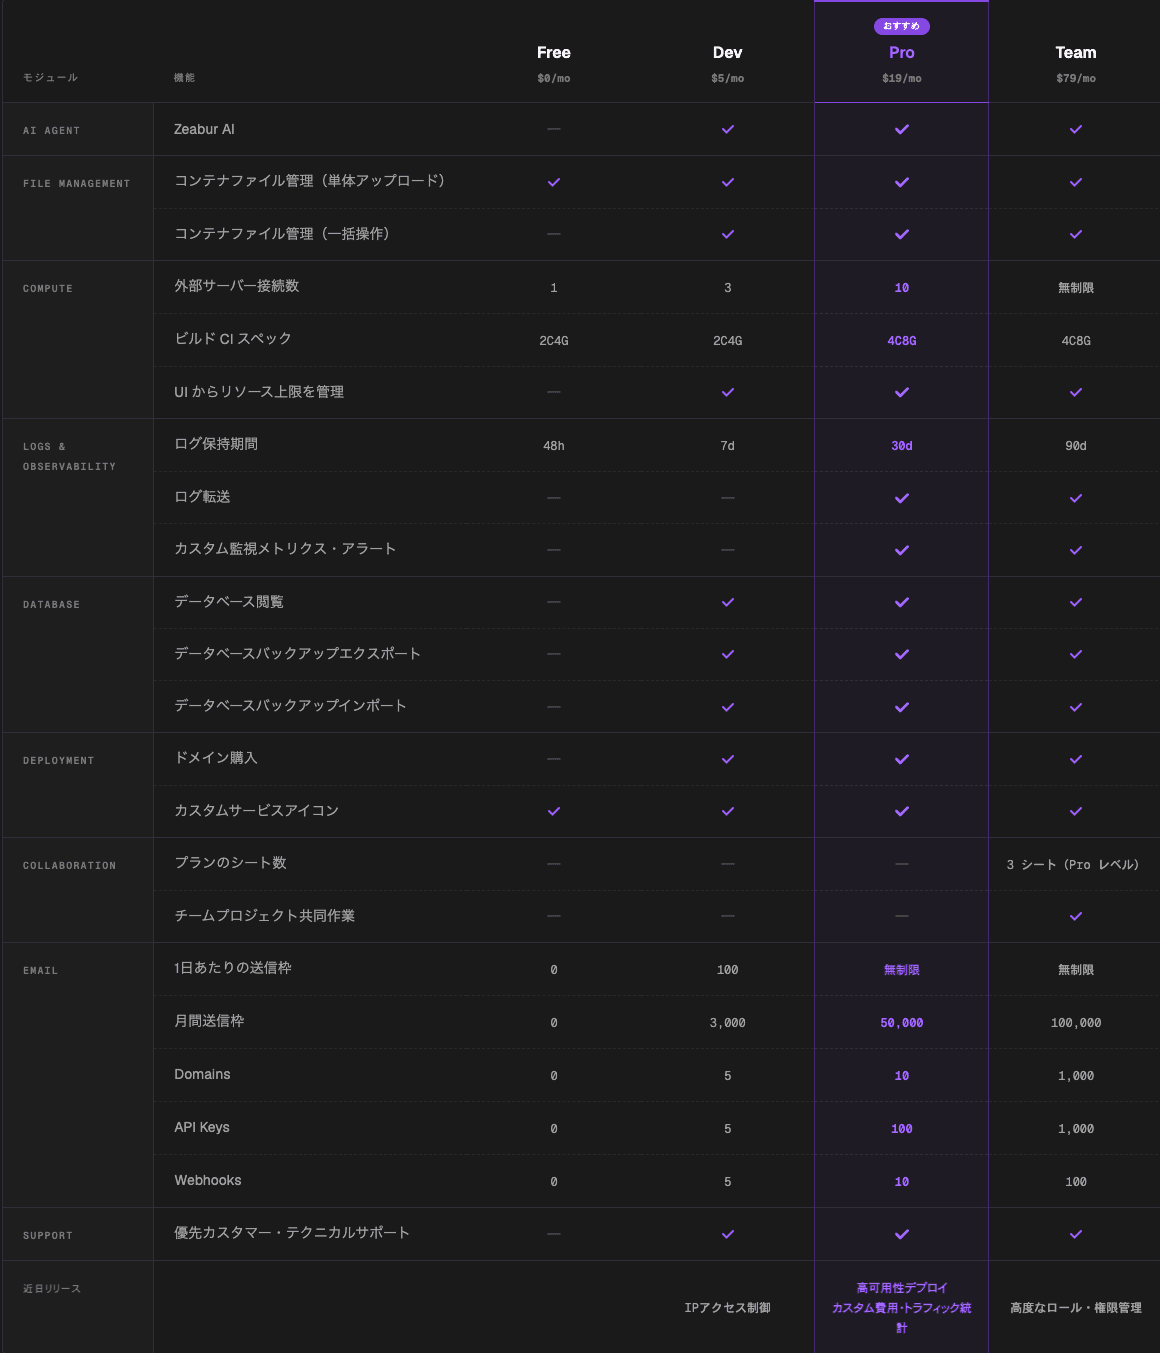This screenshot has height=1353, width=1160.
Task: Select the checkmark for ドメイン購入 under Dev
Action: (x=727, y=758)
